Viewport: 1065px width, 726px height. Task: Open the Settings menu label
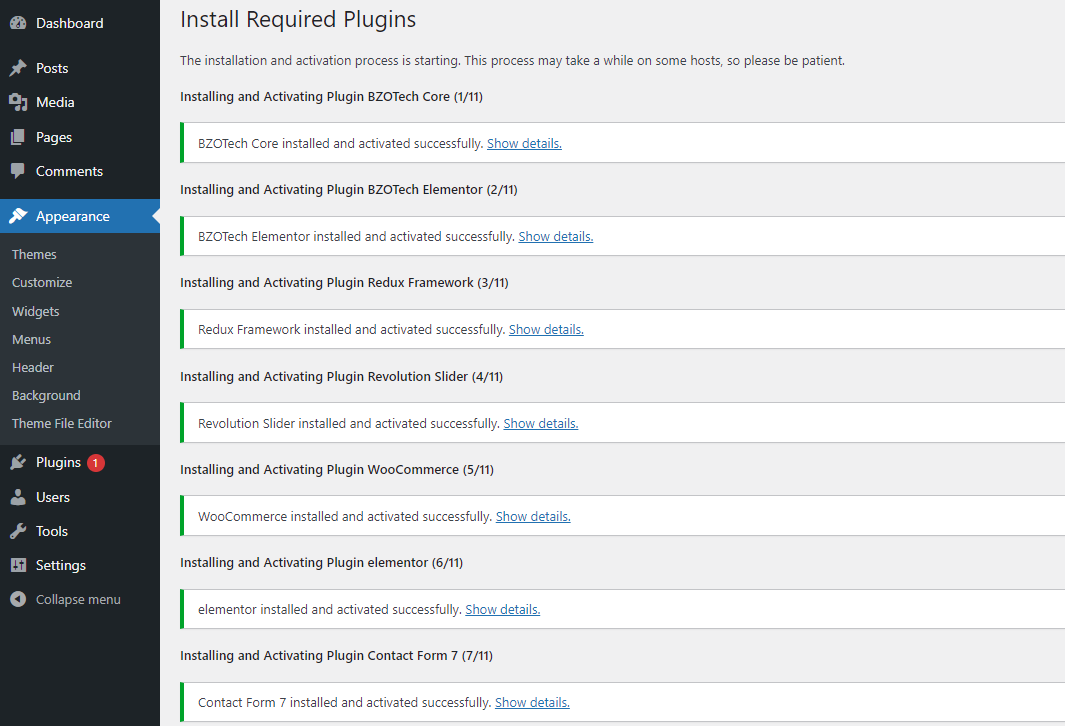[x=60, y=565]
